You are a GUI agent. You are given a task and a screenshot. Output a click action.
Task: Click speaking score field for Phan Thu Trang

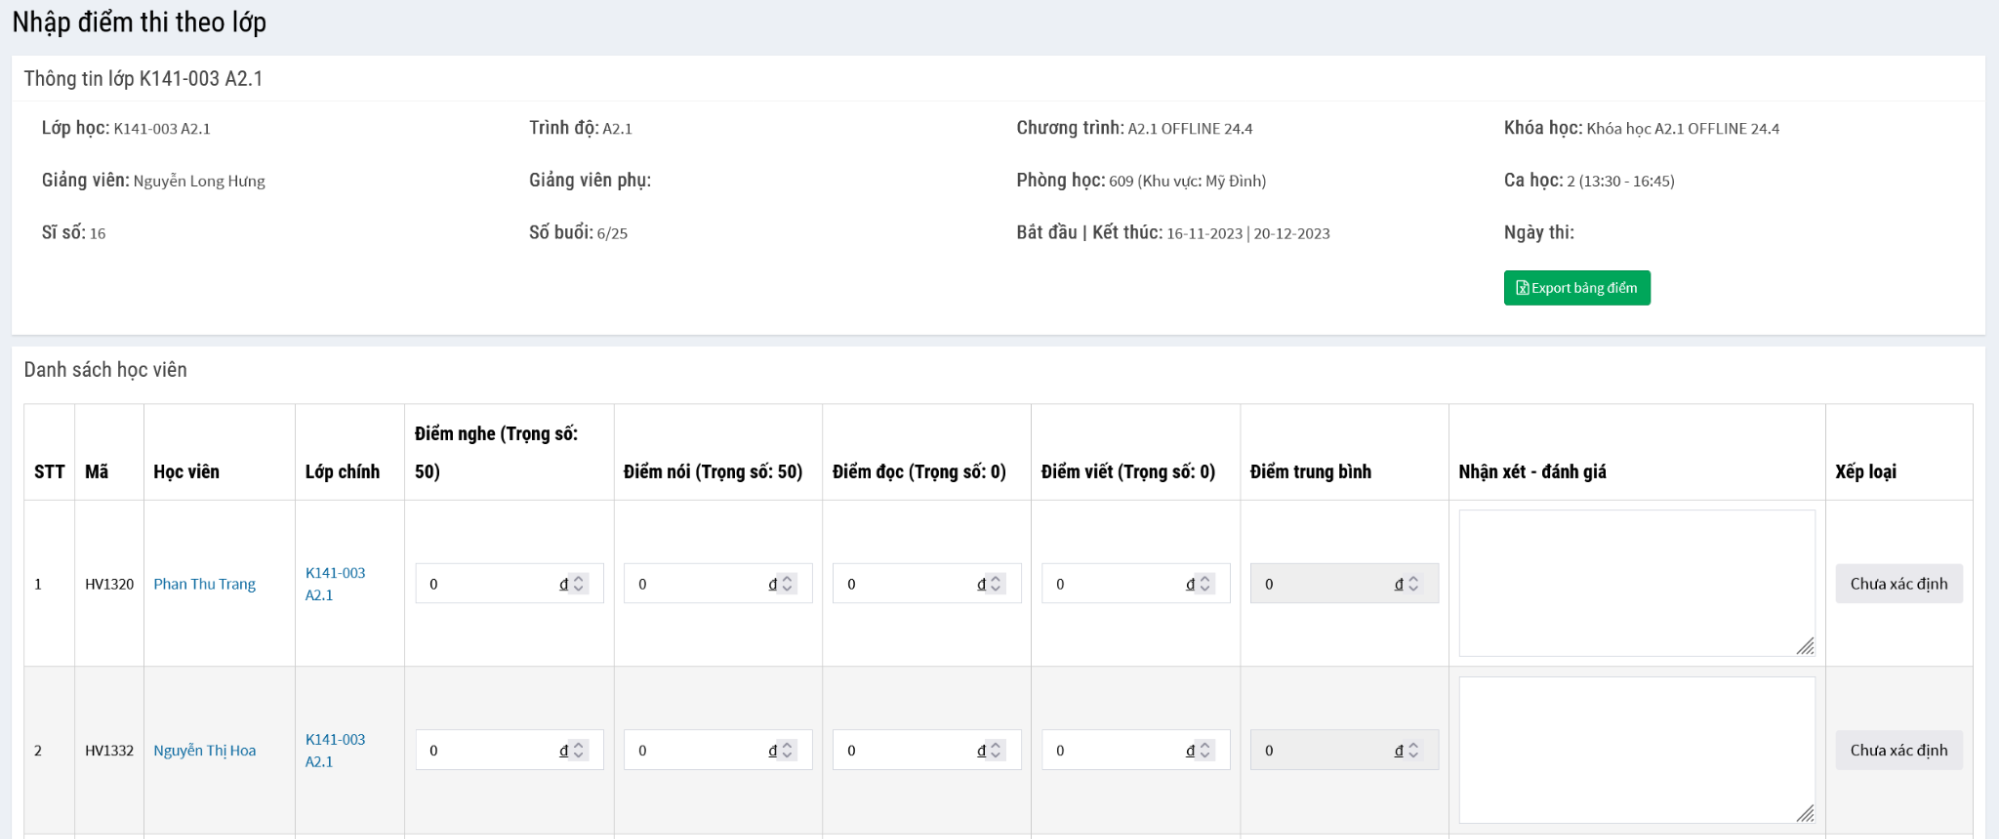tap(697, 584)
